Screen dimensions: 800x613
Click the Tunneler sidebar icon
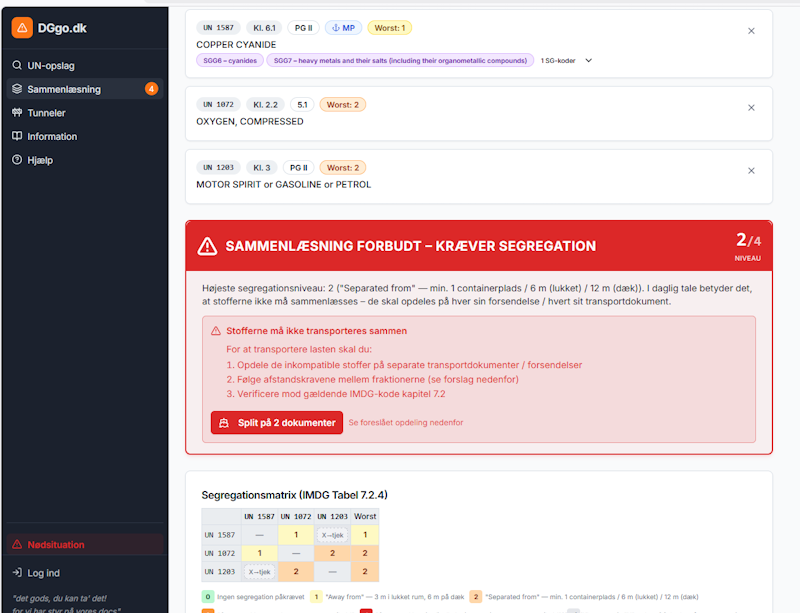point(17,113)
